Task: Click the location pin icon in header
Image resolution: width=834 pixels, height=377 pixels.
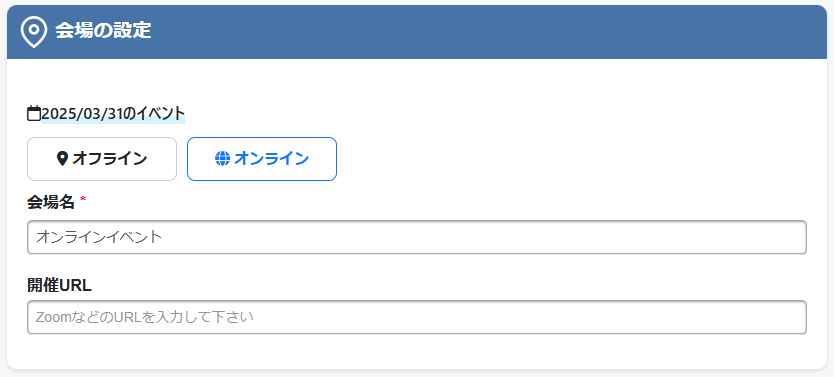Action: [x=33, y=32]
